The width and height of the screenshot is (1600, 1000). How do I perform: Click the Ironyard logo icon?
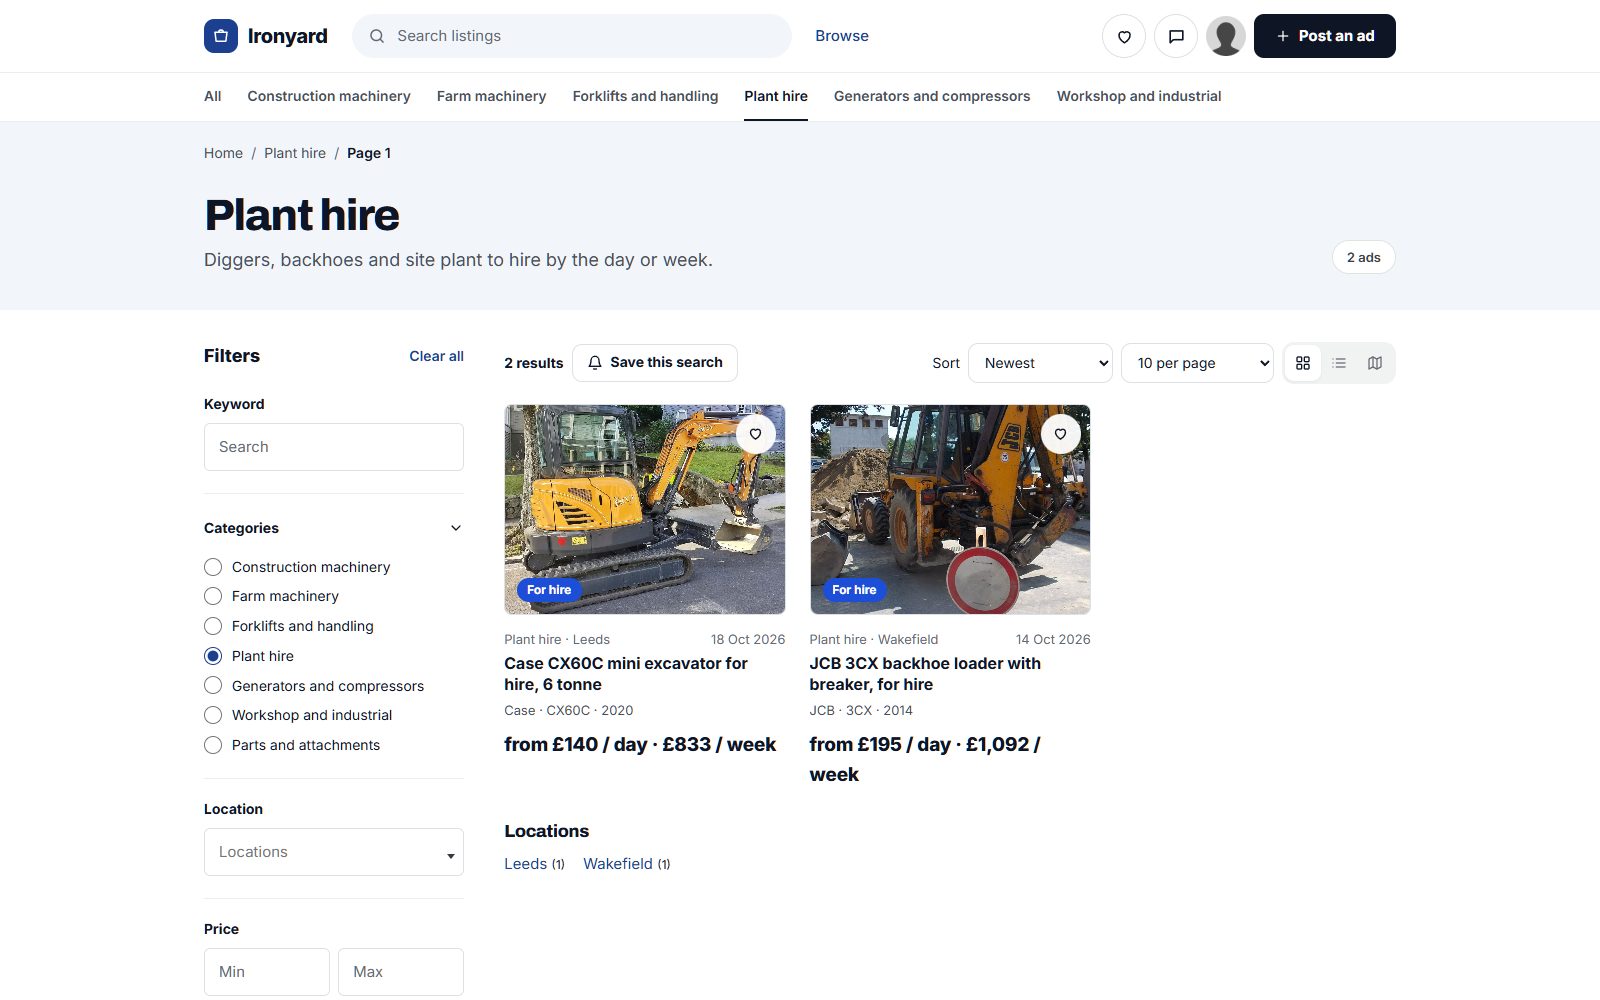tap(221, 36)
